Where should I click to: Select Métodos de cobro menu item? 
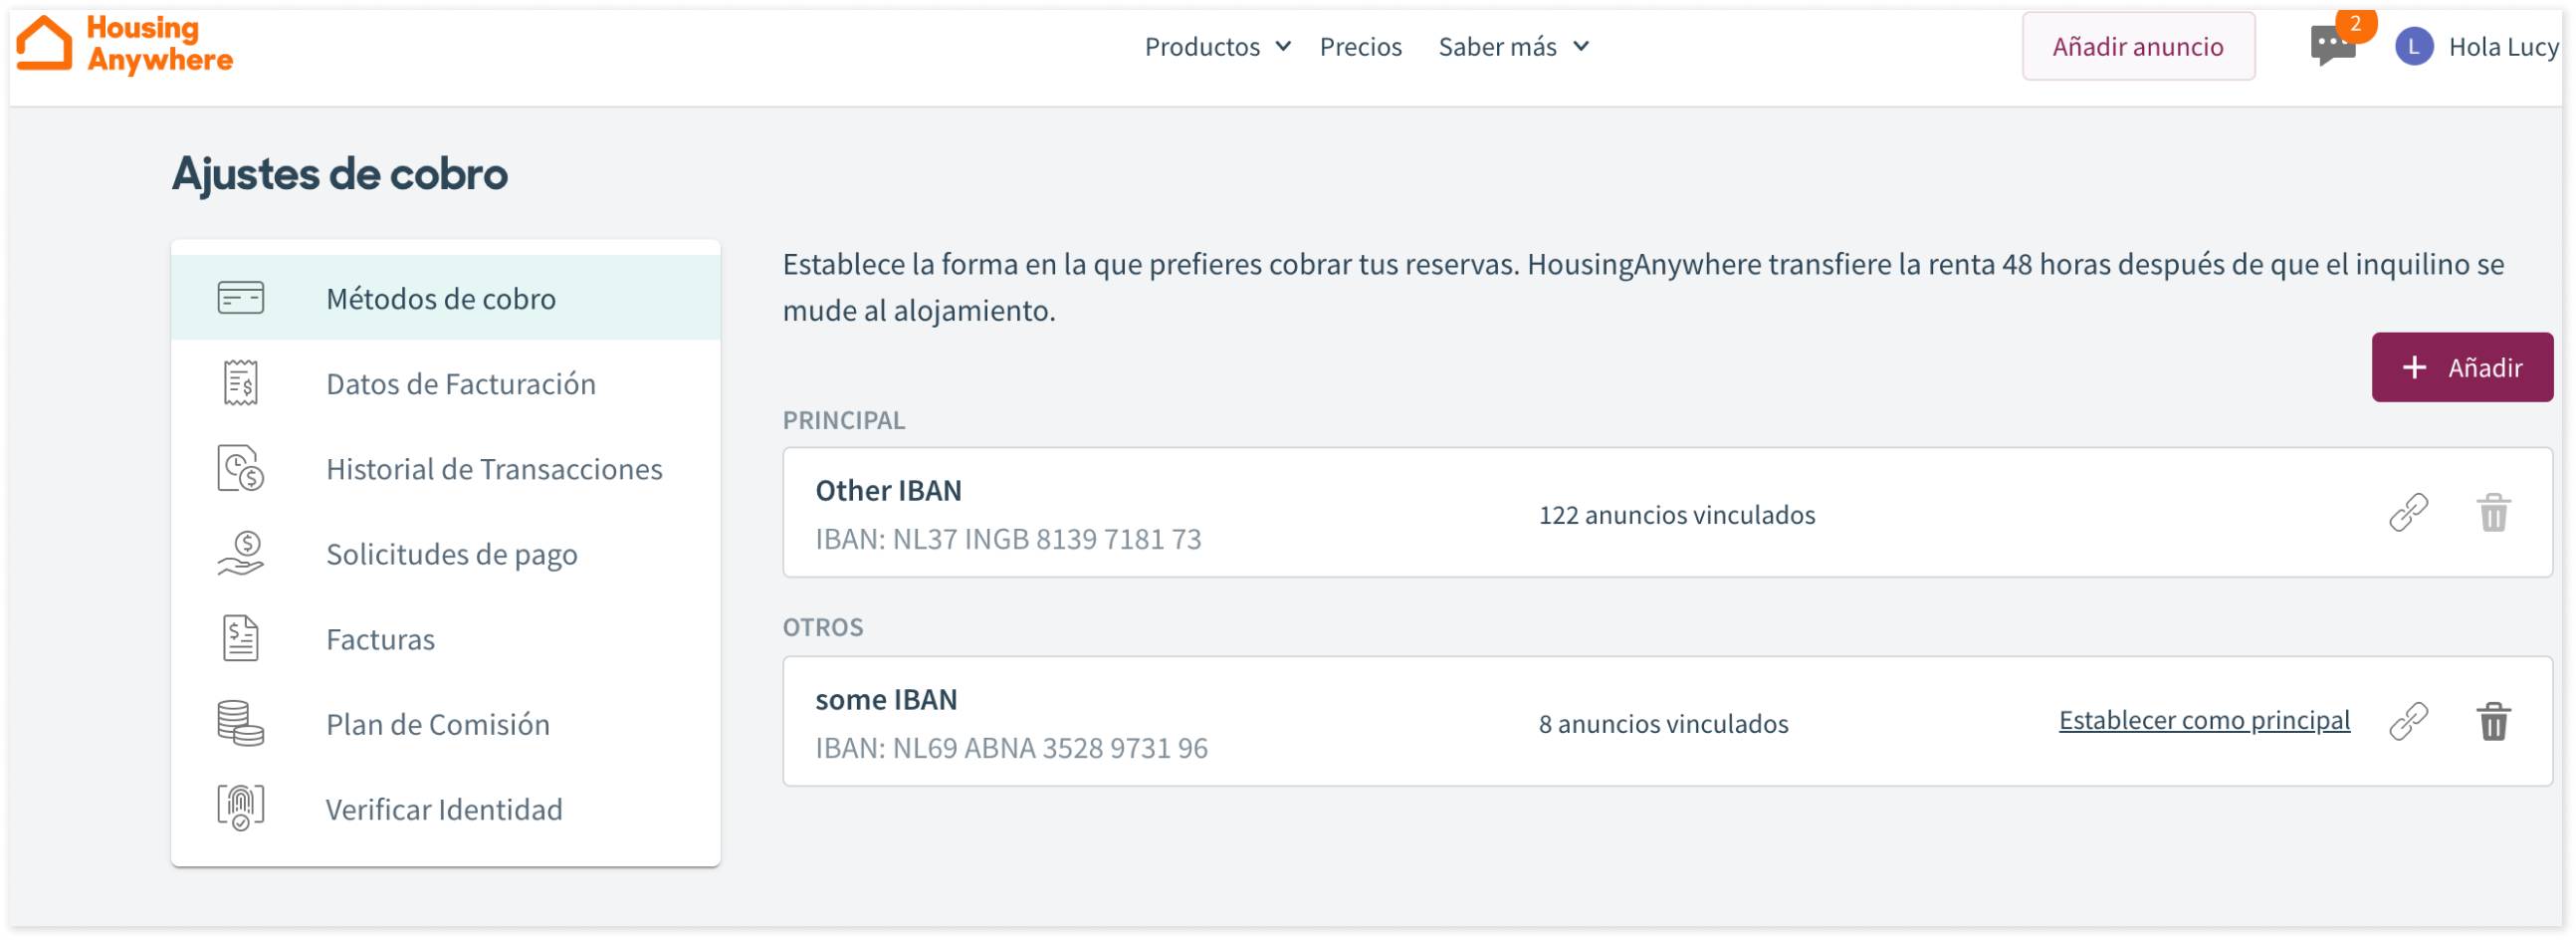point(446,298)
